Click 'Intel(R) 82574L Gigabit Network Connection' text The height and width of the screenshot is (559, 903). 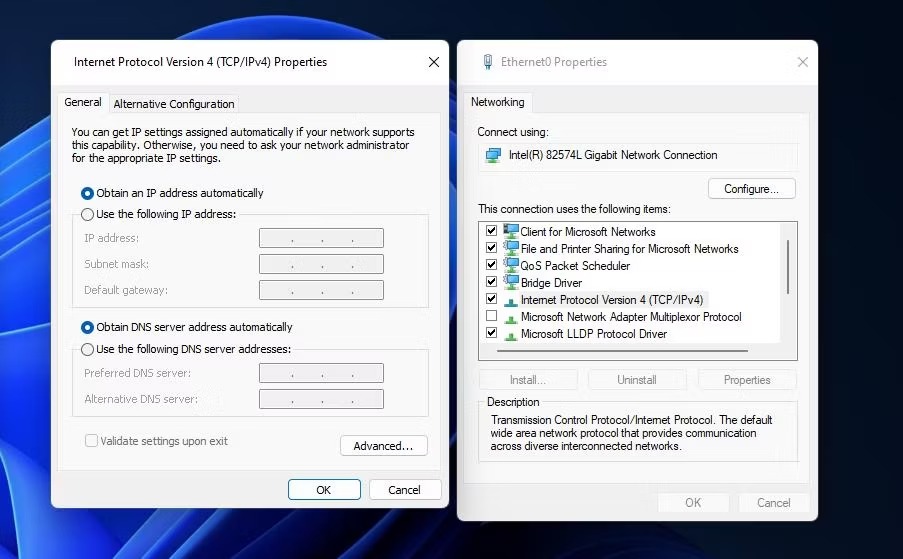tap(613, 155)
